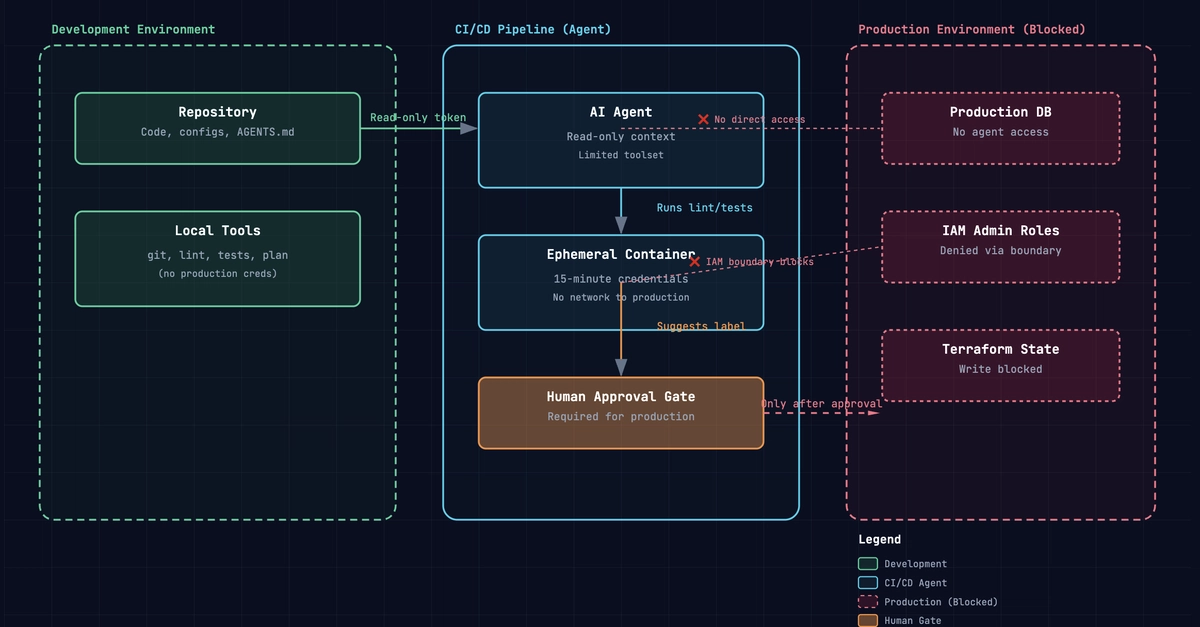1200x627 pixels.
Task: Select the Local Tools box
Action: pyautogui.click(x=218, y=258)
